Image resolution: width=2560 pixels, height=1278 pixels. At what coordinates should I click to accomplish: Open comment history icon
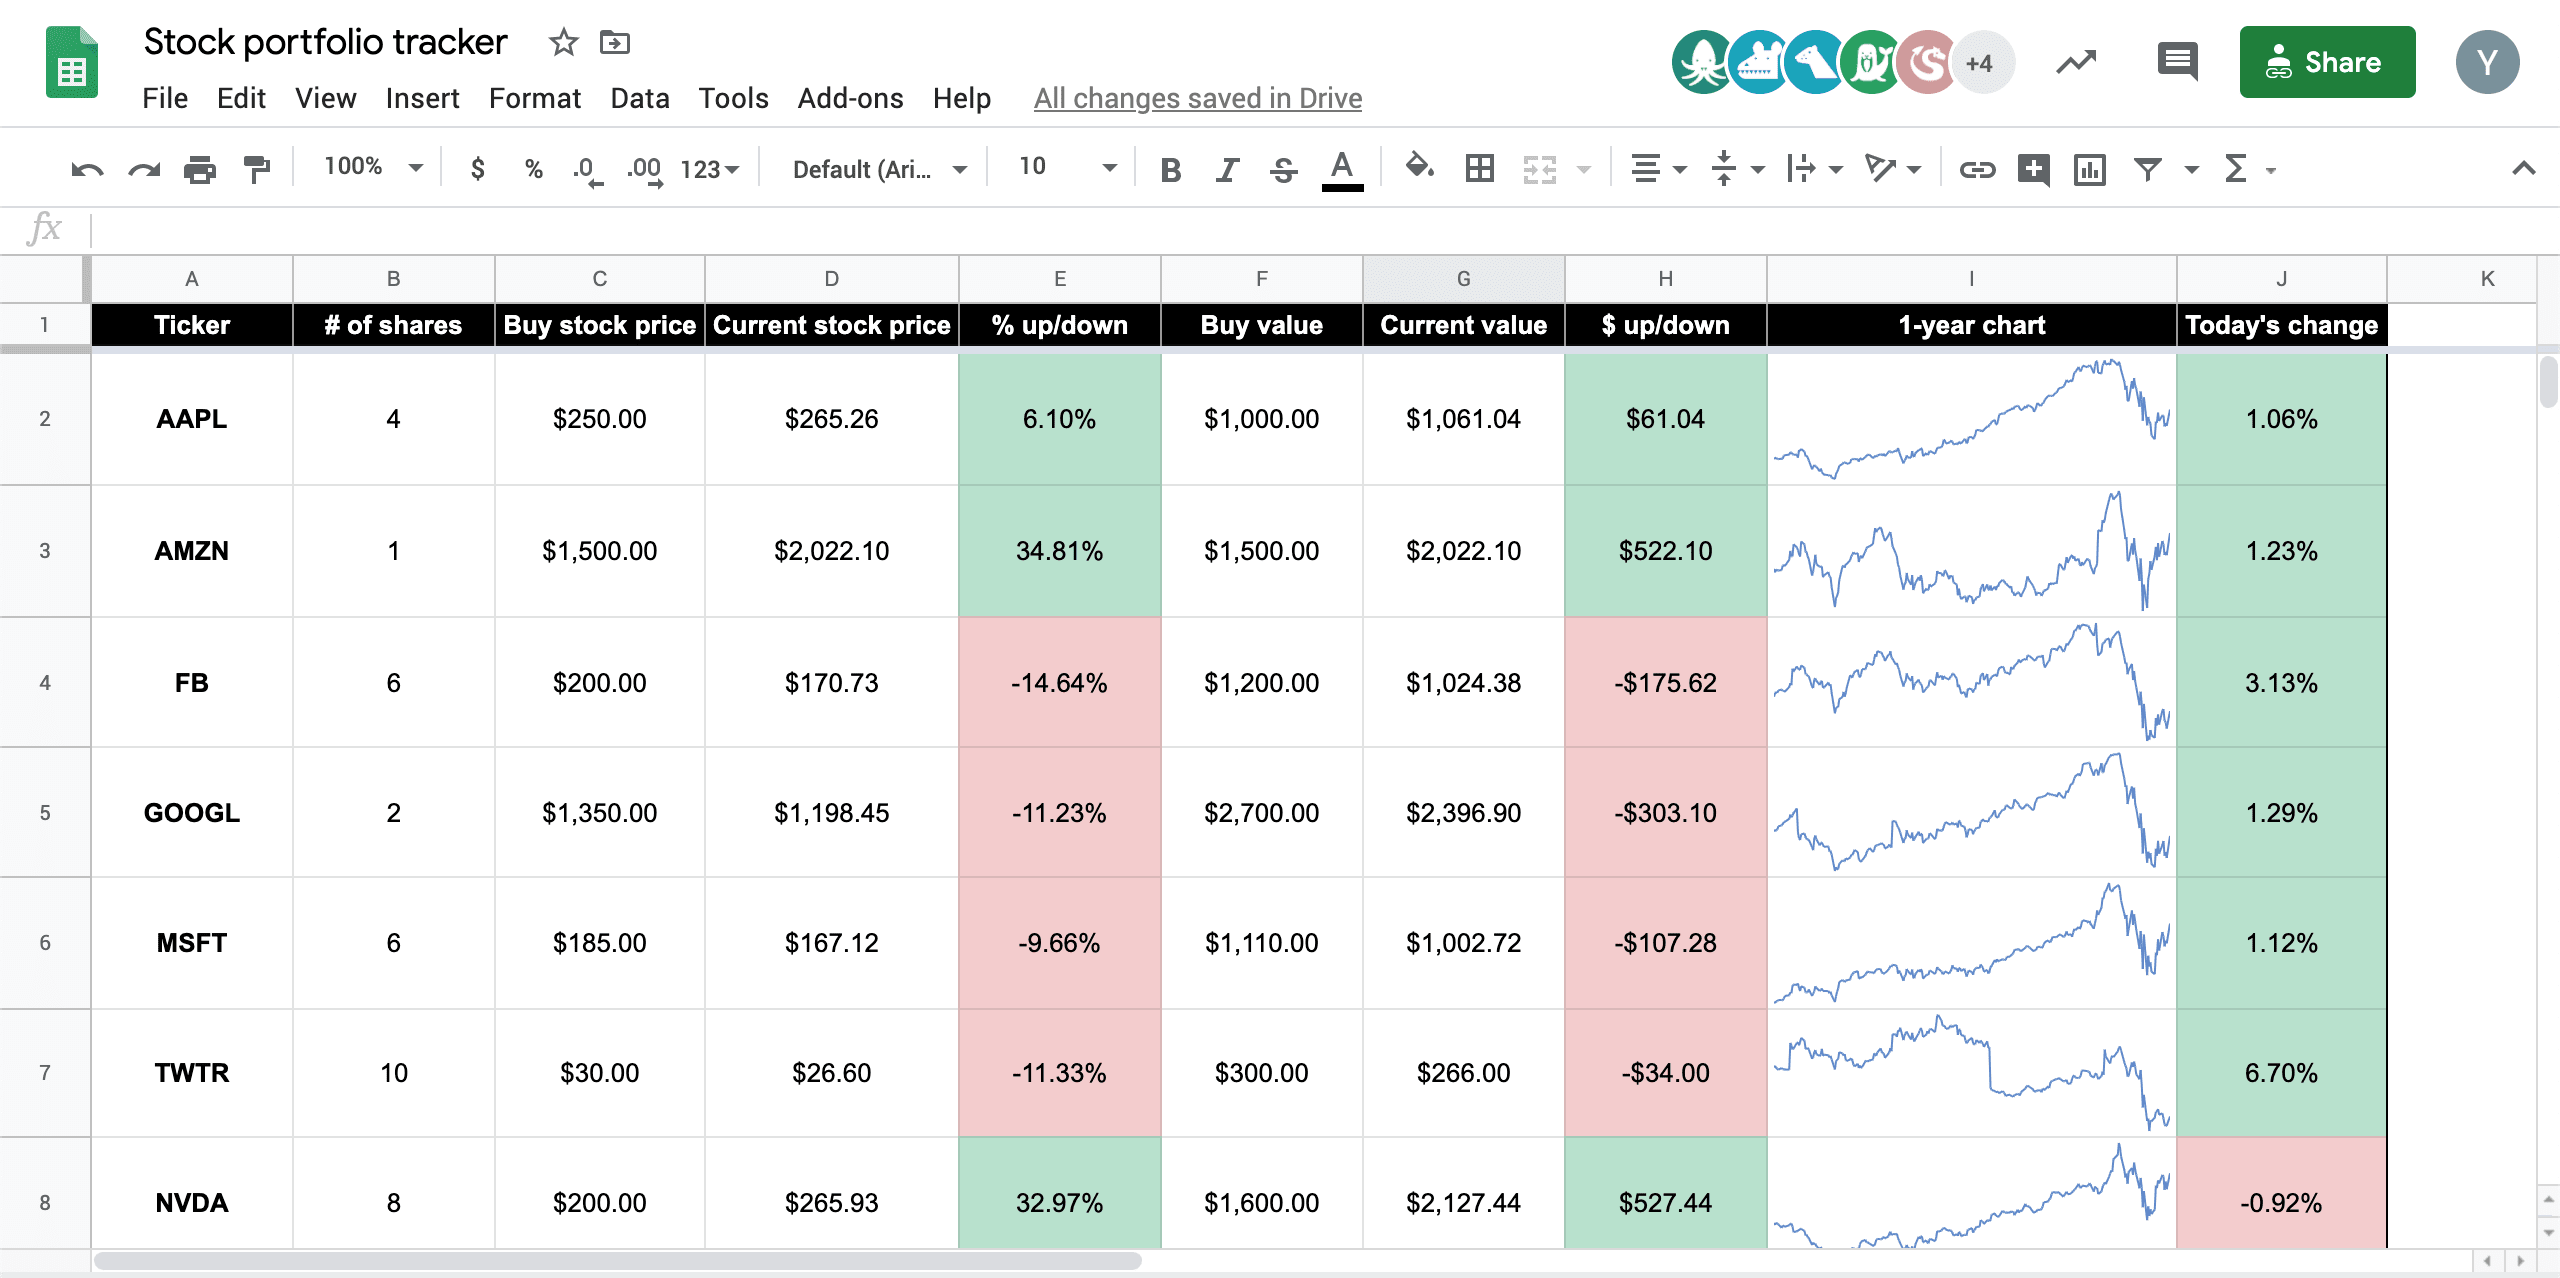[2177, 62]
